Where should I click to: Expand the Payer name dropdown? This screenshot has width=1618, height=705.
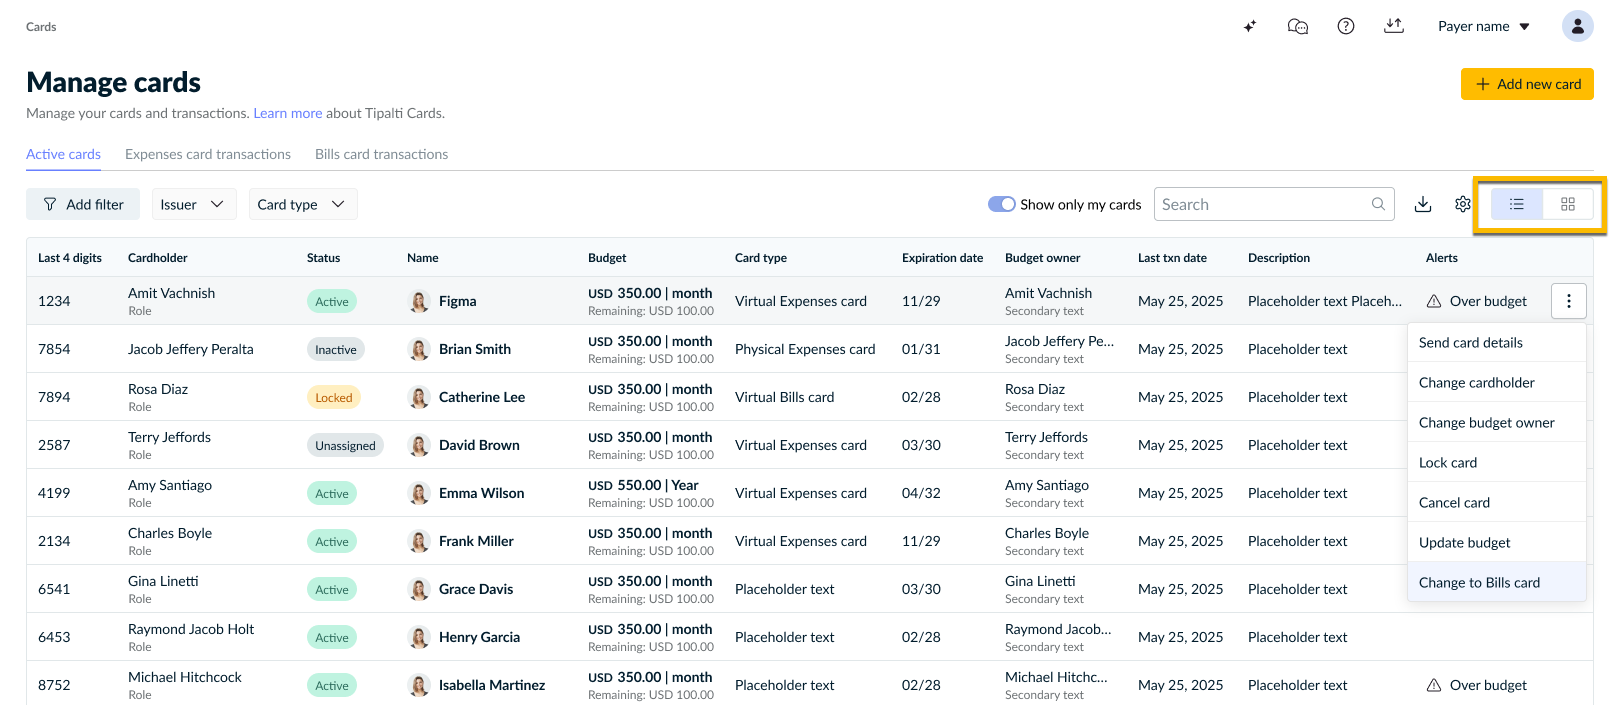[x=1484, y=27]
